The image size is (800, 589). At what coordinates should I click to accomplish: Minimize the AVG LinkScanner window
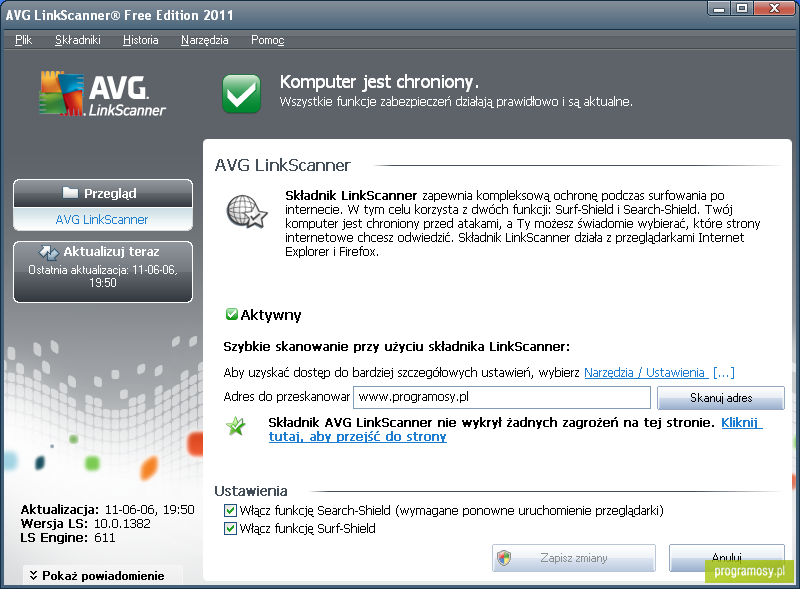(719, 9)
